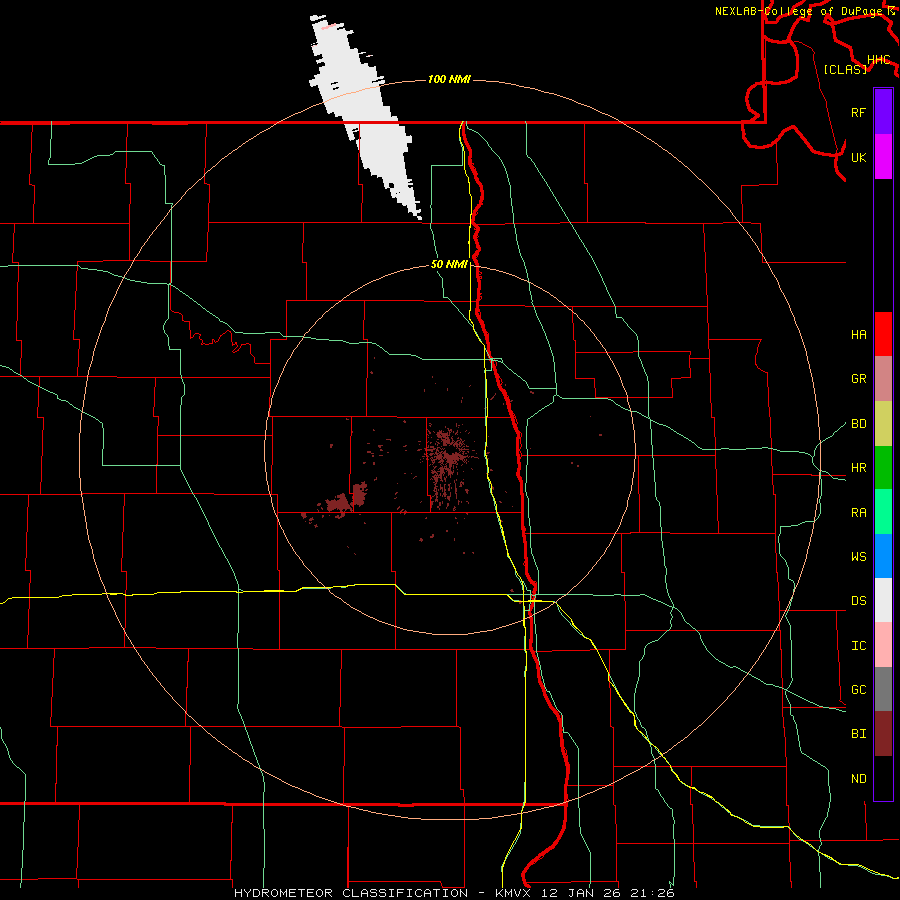Click the 'ND' legend label
900x900 pixels.
click(858, 778)
